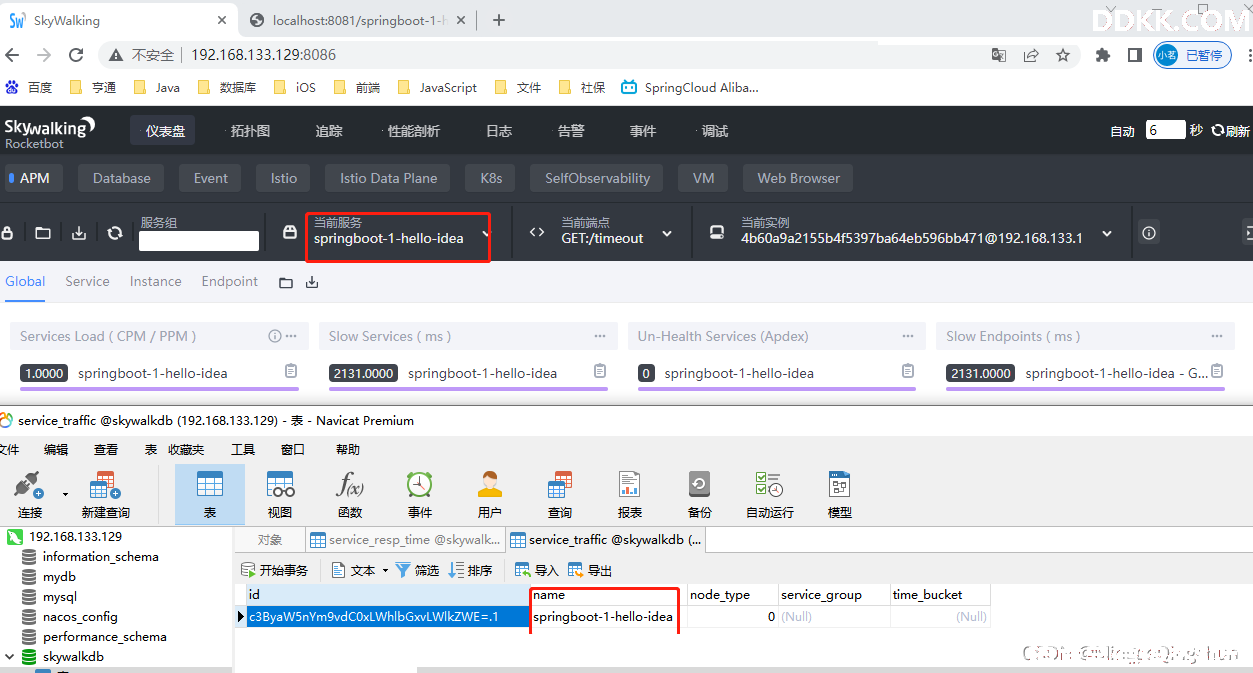The image size is (1253, 673).
Task: Open the 性能剖析 profiling page
Action: (412, 131)
